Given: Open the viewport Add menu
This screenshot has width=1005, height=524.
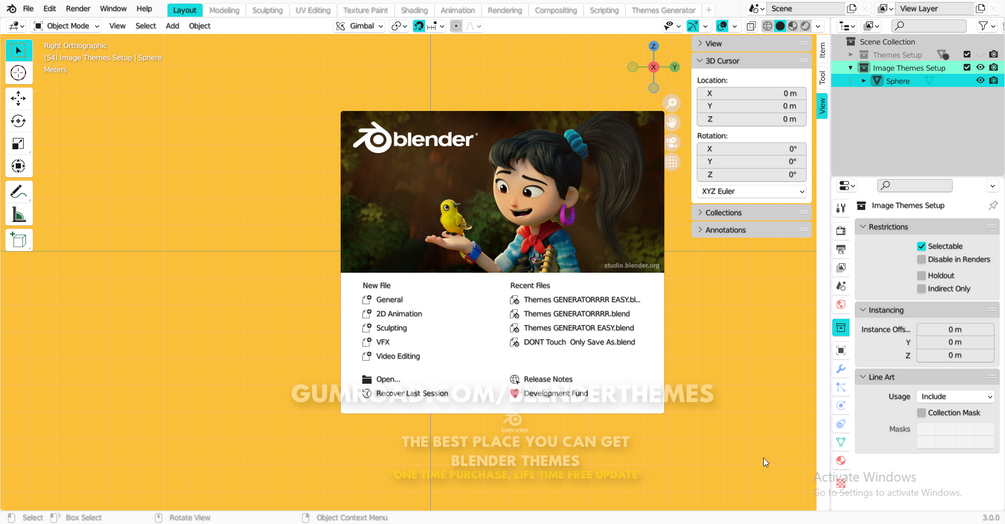Looking at the screenshot, I should click(x=172, y=26).
